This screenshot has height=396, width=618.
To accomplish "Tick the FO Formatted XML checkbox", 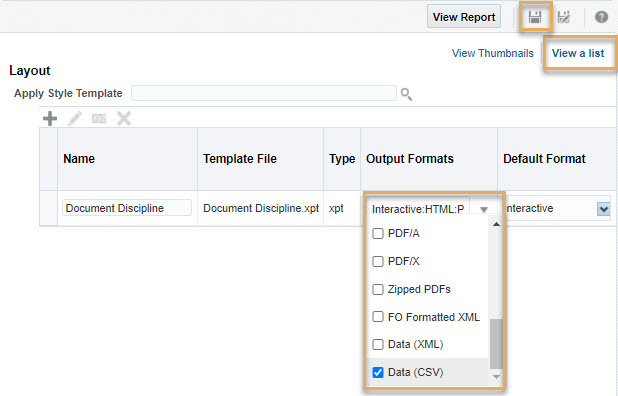I will coord(378,317).
